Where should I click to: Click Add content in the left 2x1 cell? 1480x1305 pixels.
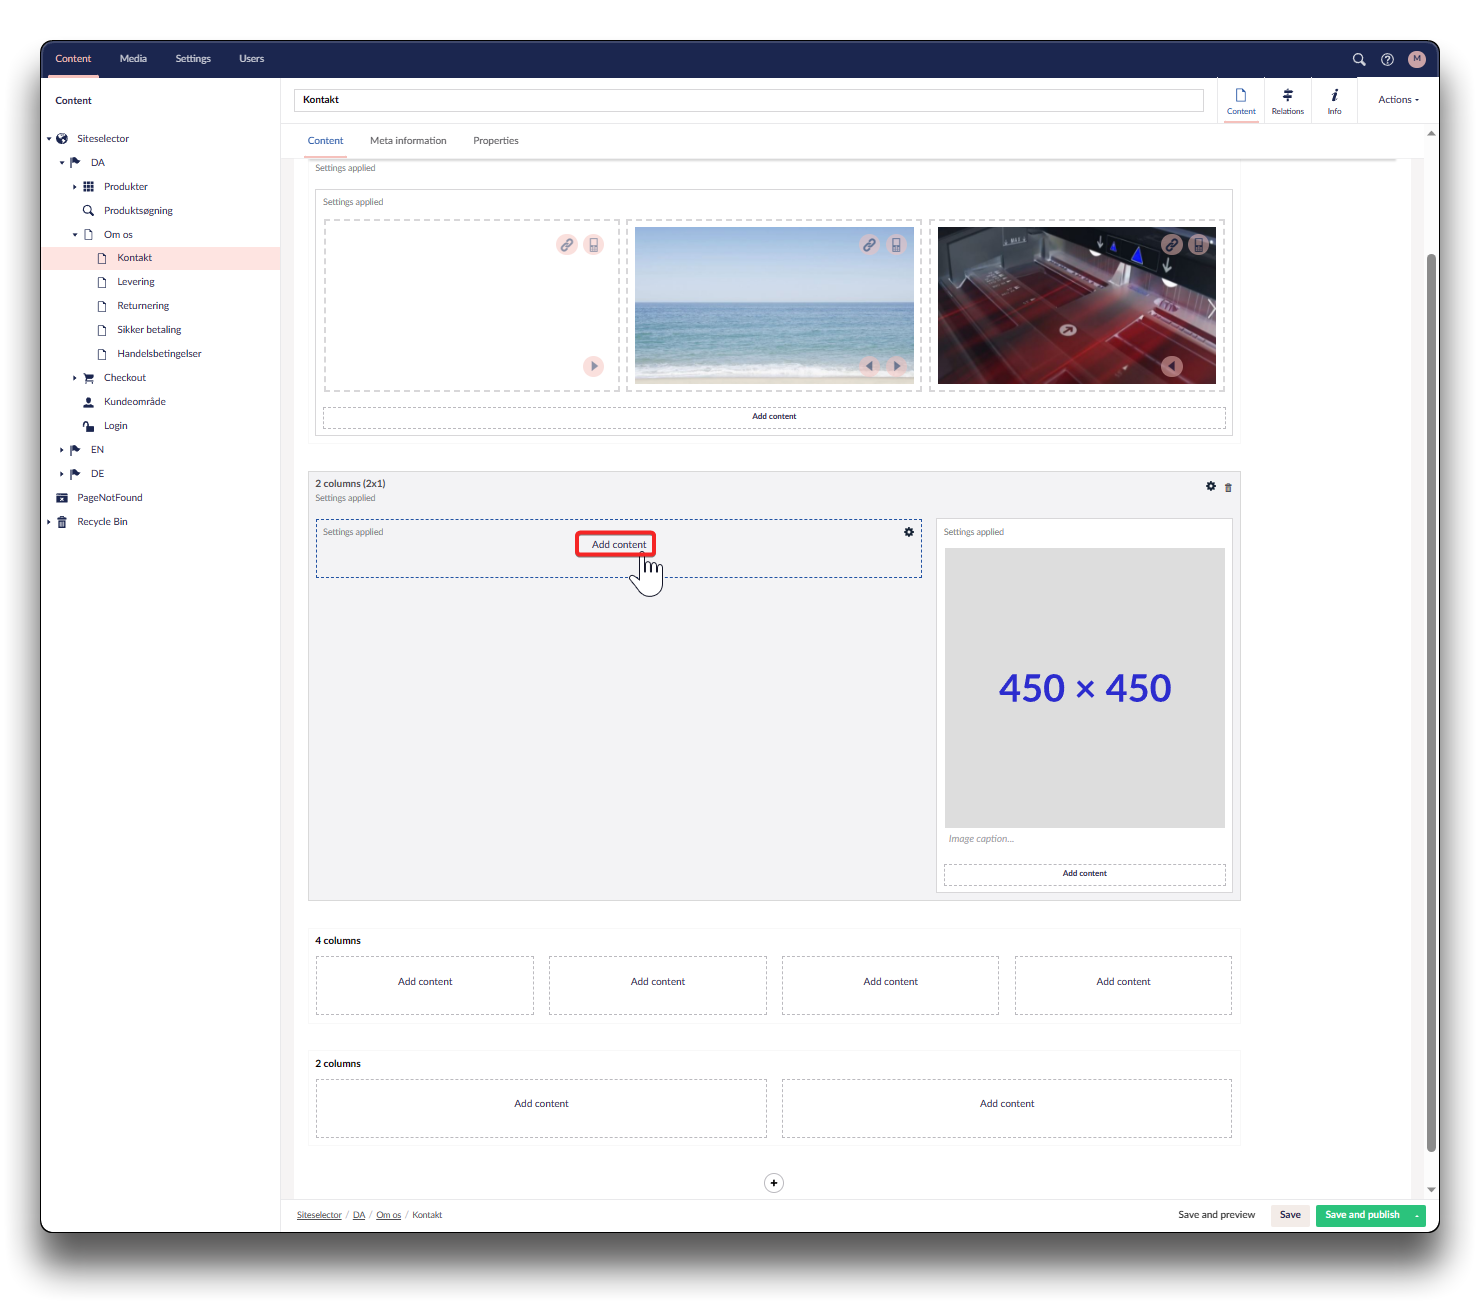[619, 545]
